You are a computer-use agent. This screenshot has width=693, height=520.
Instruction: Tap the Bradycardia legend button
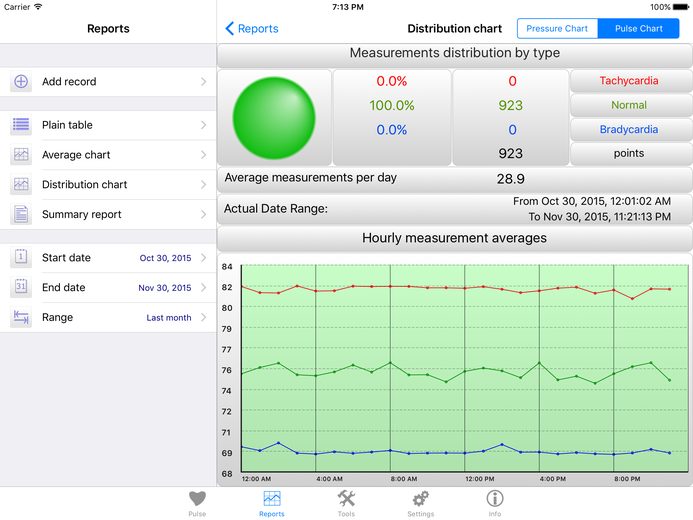(629, 129)
